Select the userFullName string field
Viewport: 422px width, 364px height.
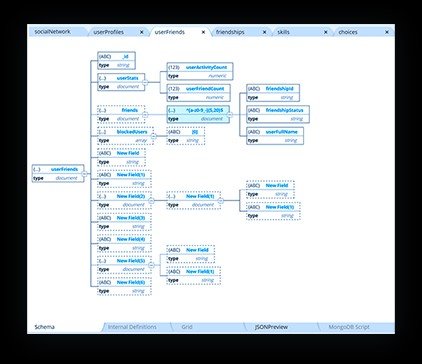click(275, 136)
